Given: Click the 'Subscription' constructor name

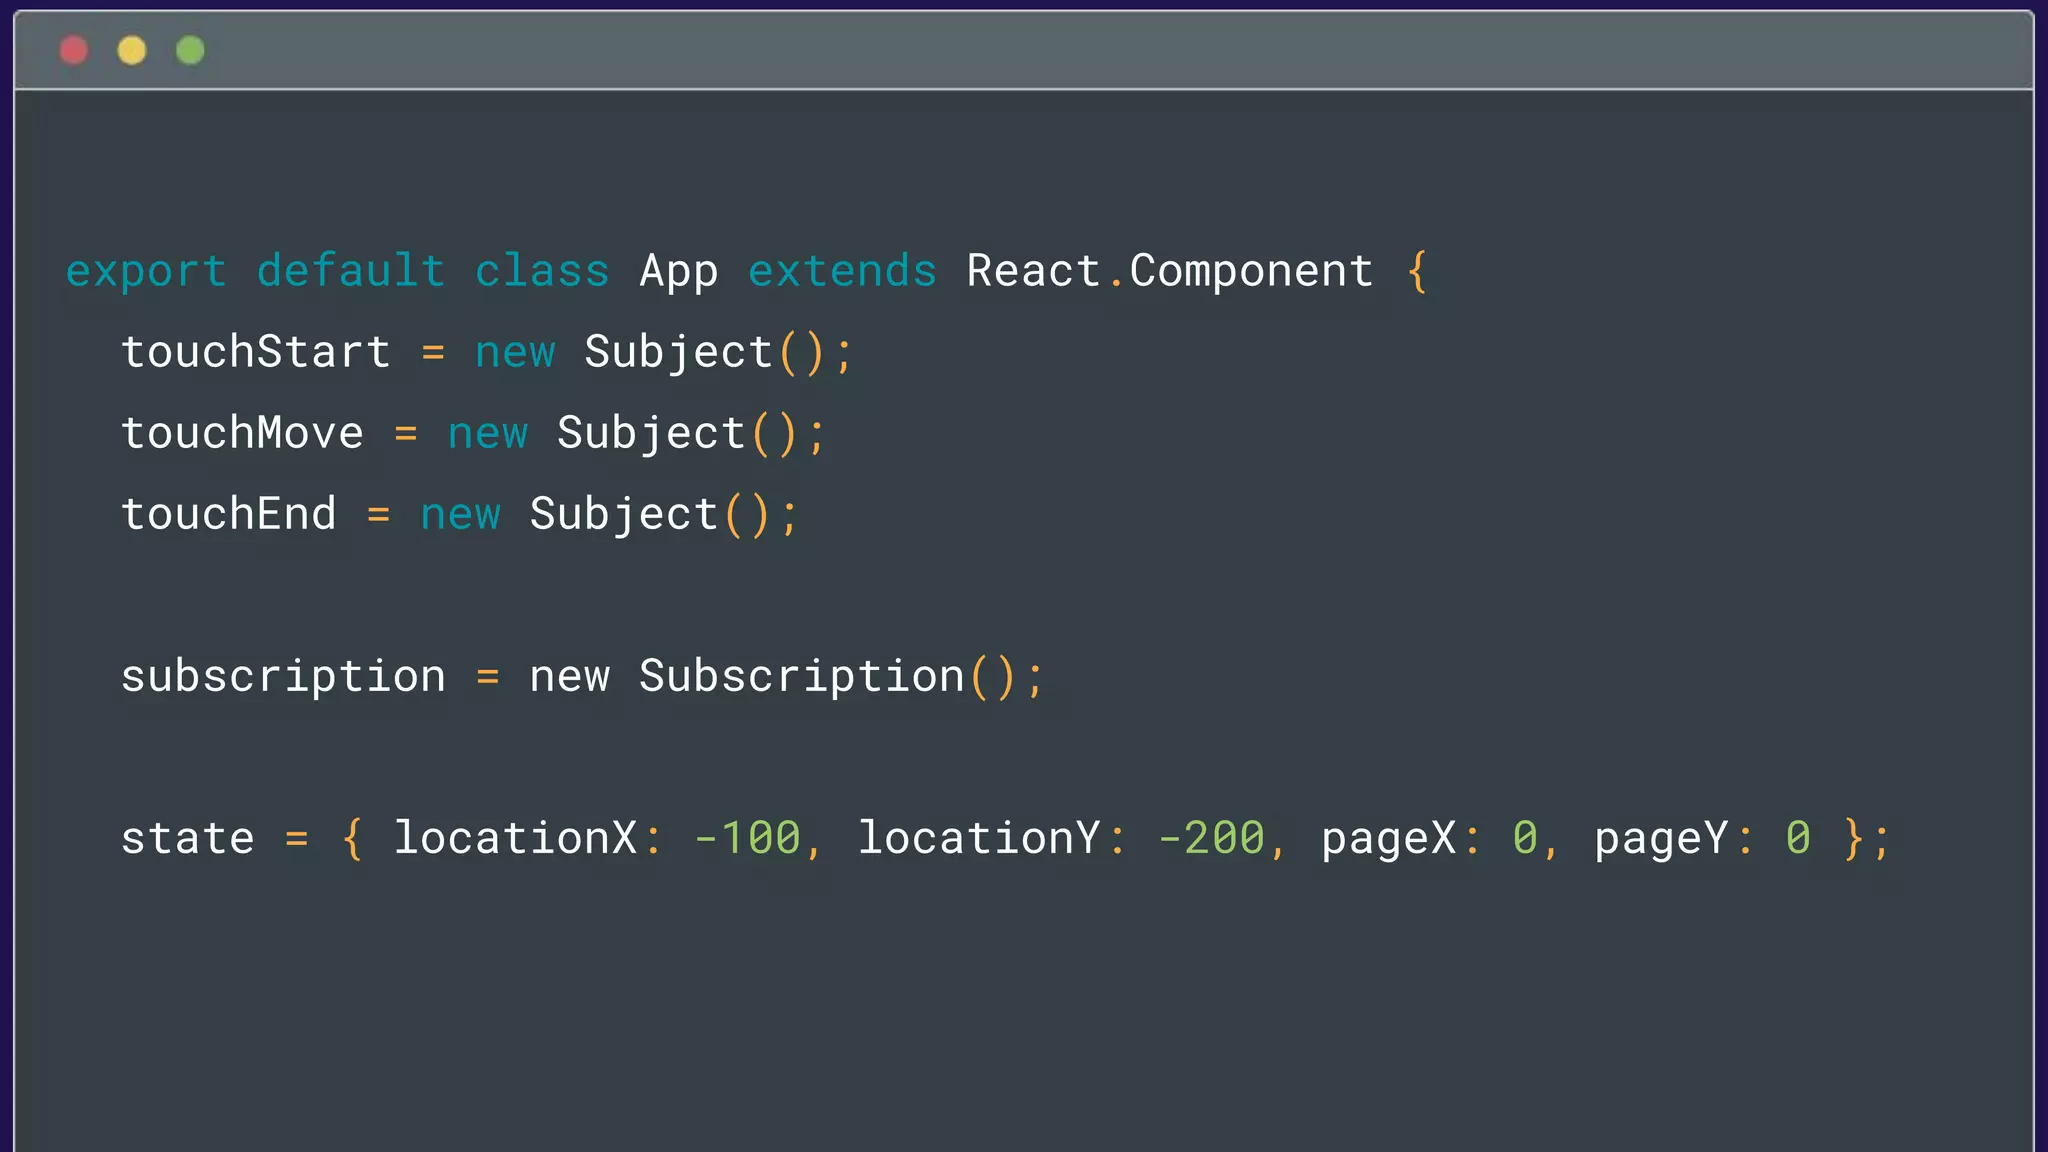Looking at the screenshot, I should pyautogui.click(x=802, y=677).
